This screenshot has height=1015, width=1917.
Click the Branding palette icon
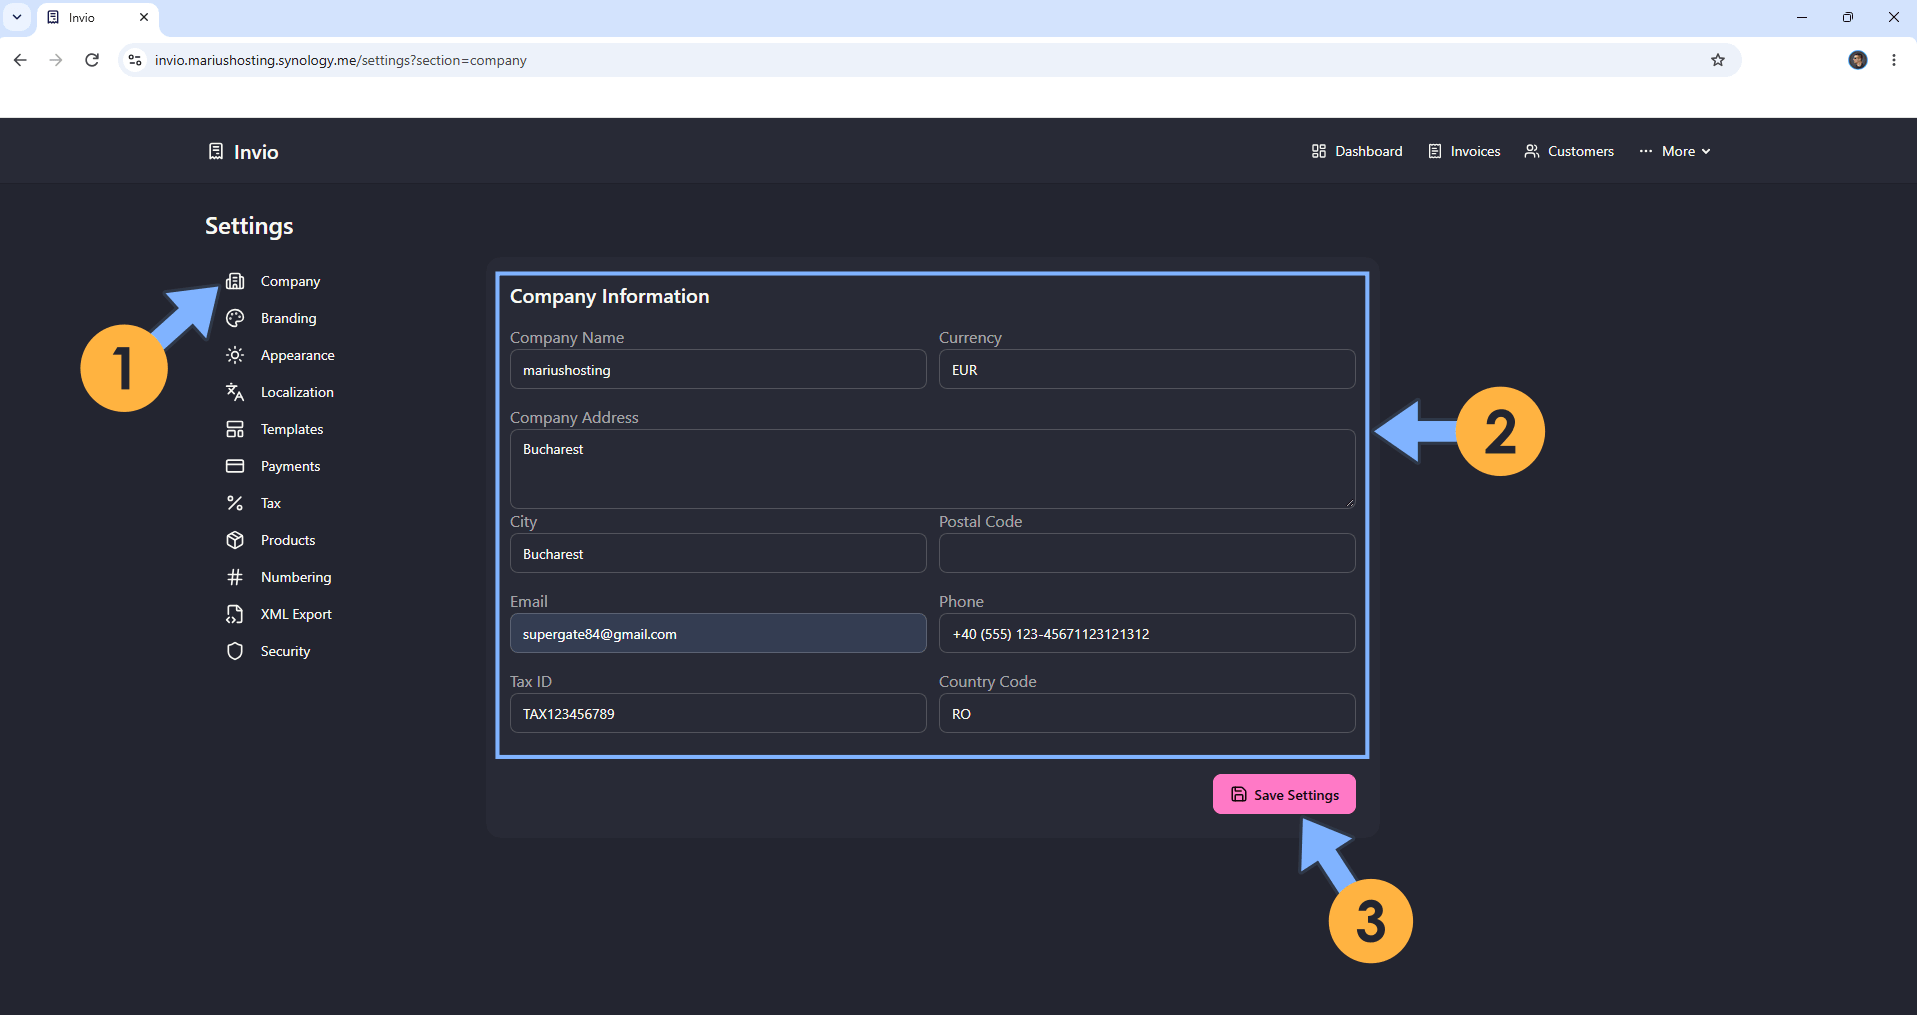(235, 318)
